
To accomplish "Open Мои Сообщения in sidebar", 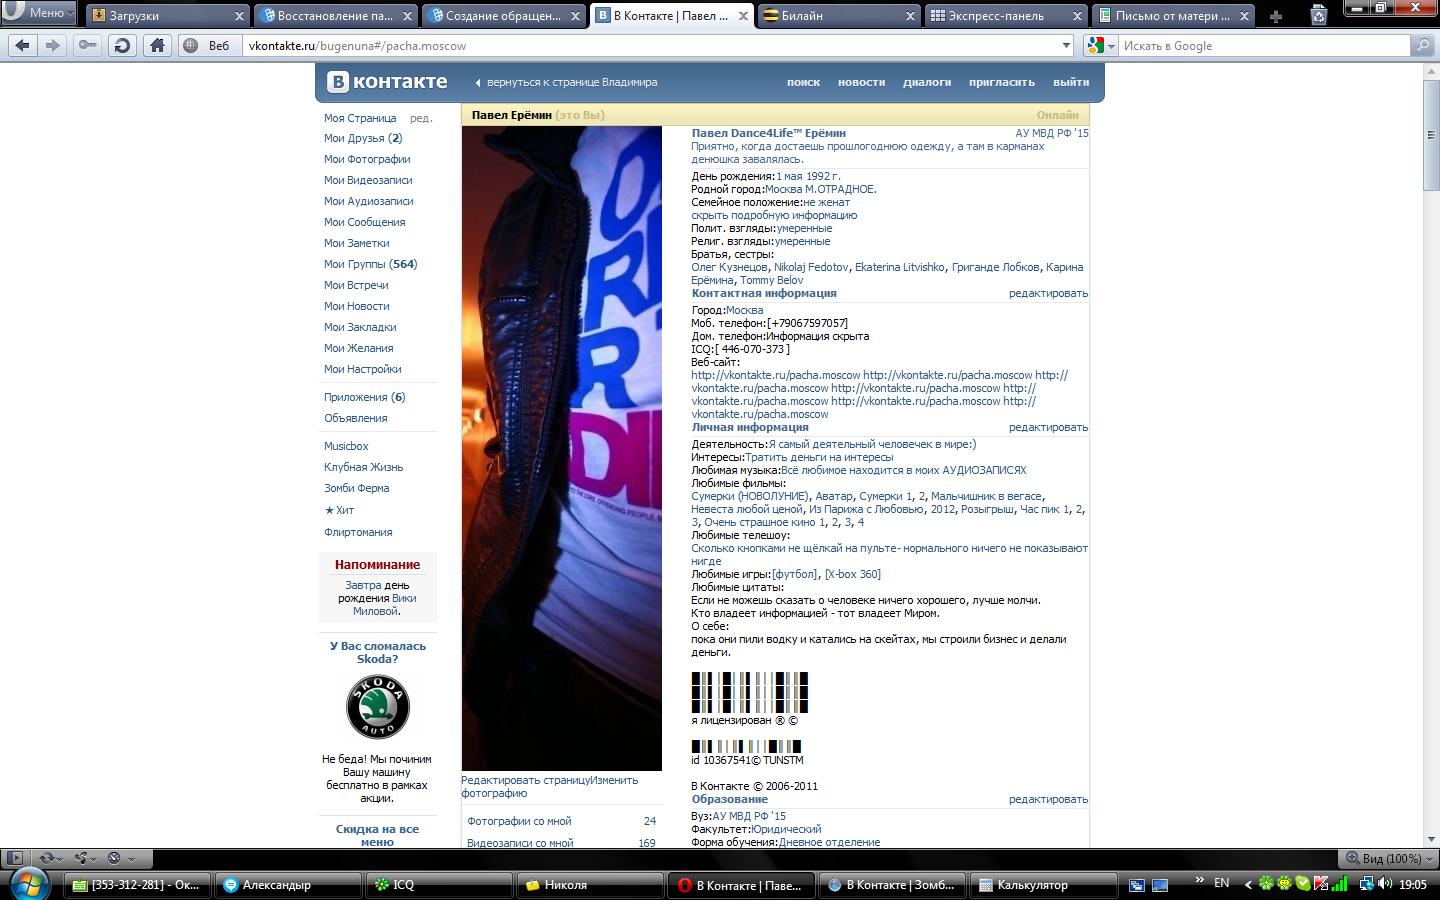I will point(364,222).
